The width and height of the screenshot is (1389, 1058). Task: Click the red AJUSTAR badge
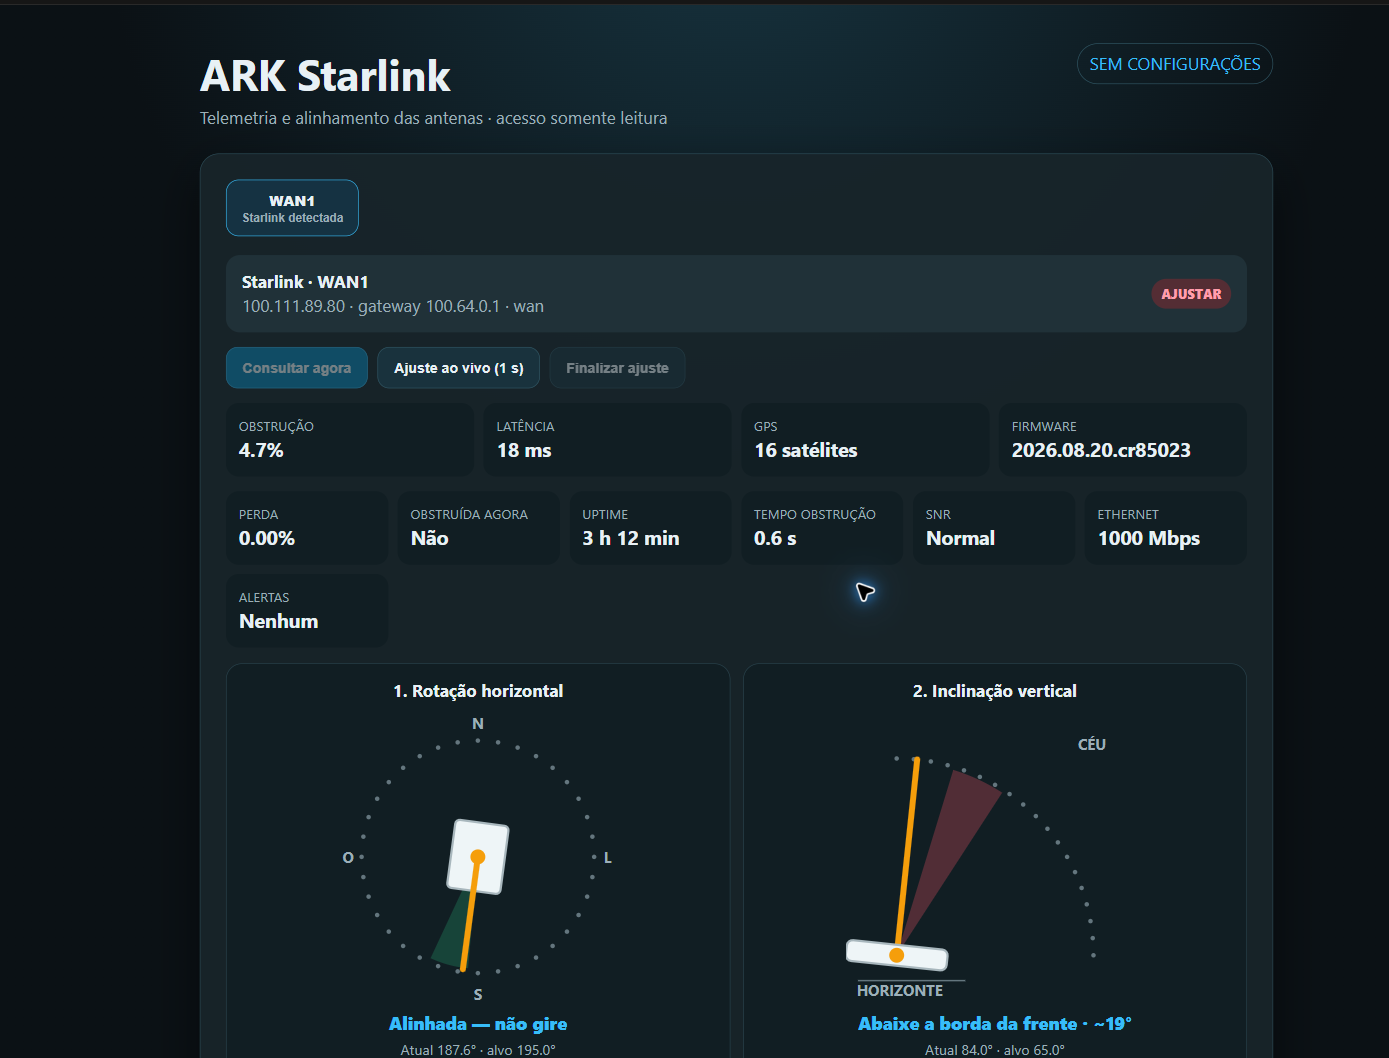click(x=1191, y=294)
